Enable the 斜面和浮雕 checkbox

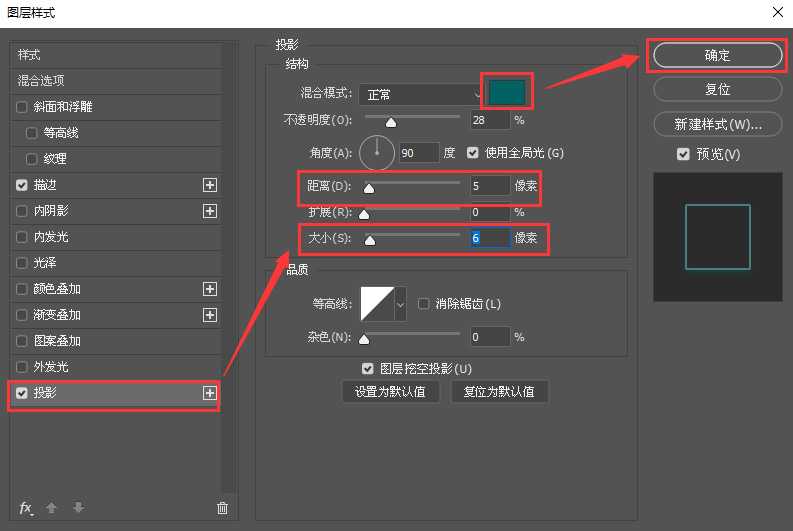pos(22,107)
